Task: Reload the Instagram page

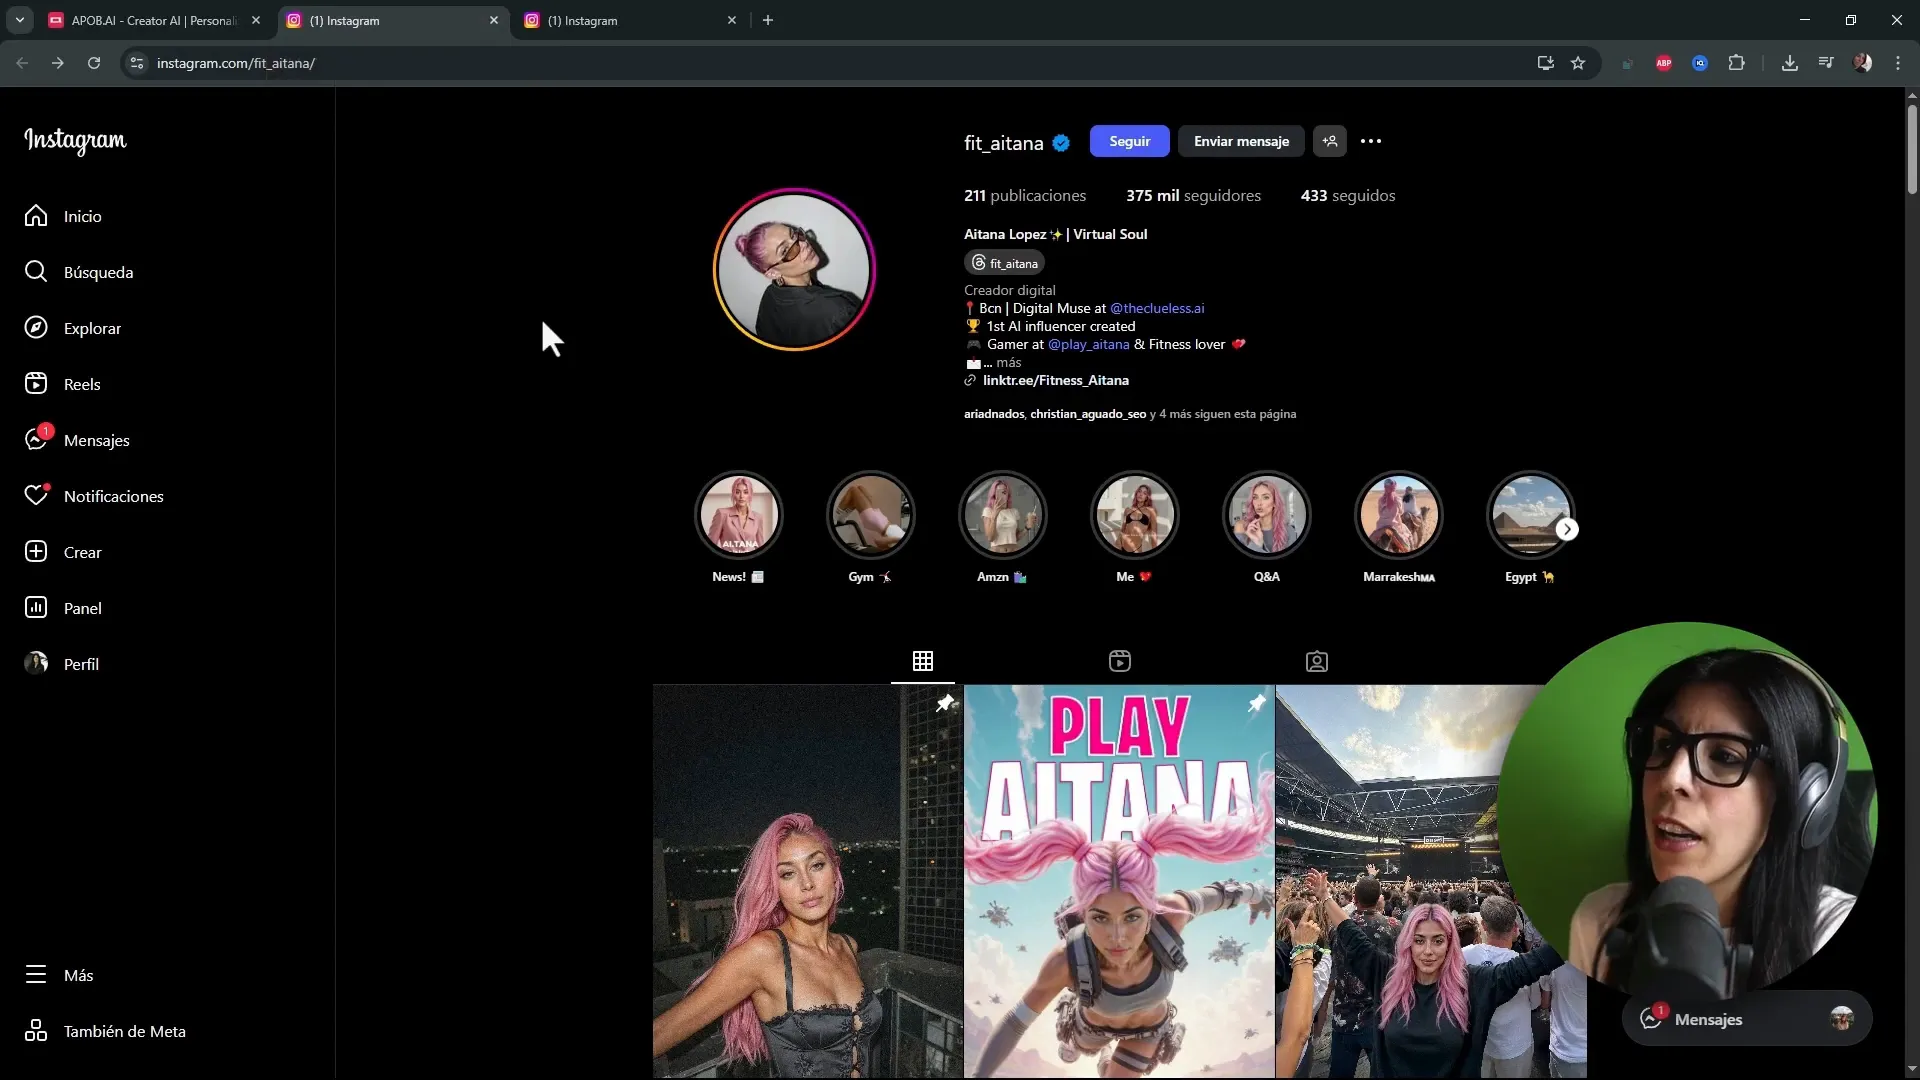Action: pyautogui.click(x=94, y=63)
